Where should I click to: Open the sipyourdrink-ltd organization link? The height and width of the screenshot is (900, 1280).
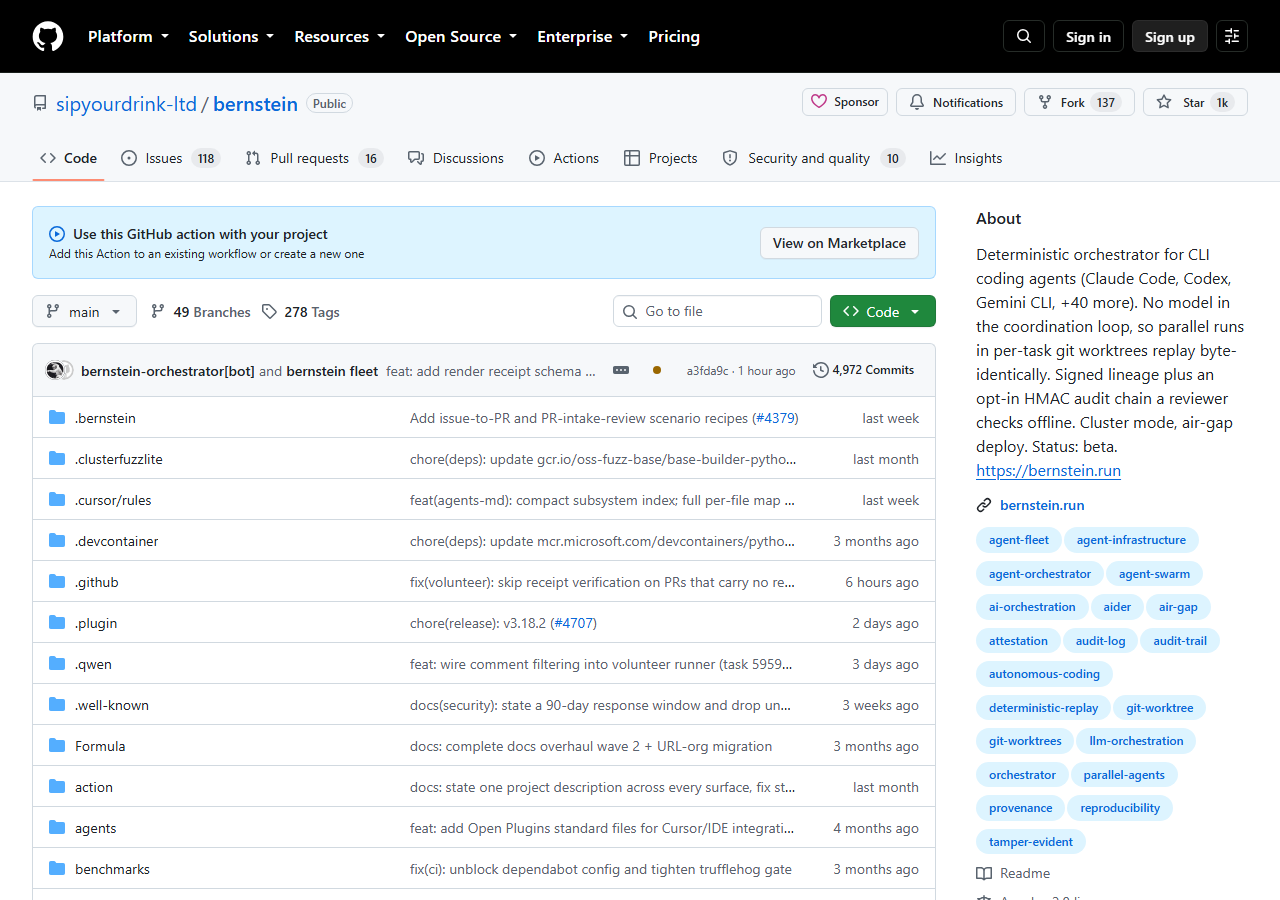(x=126, y=103)
